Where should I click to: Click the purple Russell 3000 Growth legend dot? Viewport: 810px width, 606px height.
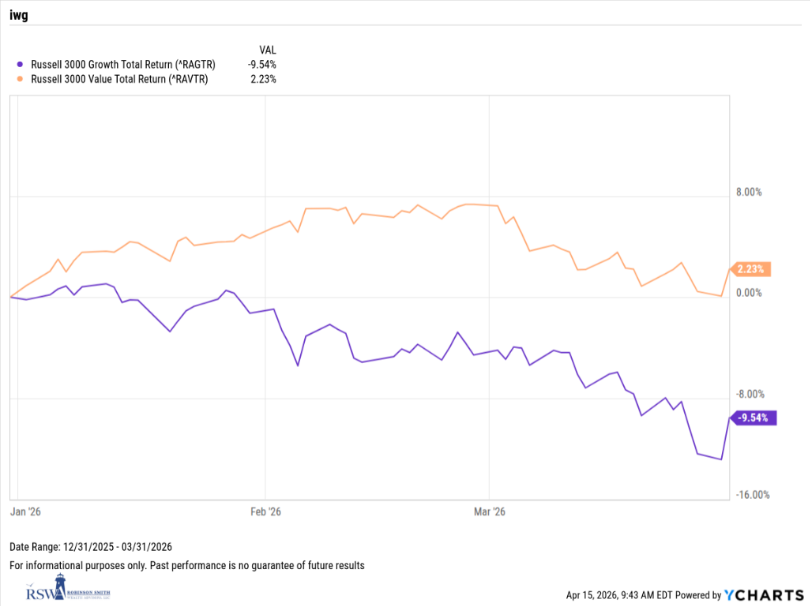point(22,64)
